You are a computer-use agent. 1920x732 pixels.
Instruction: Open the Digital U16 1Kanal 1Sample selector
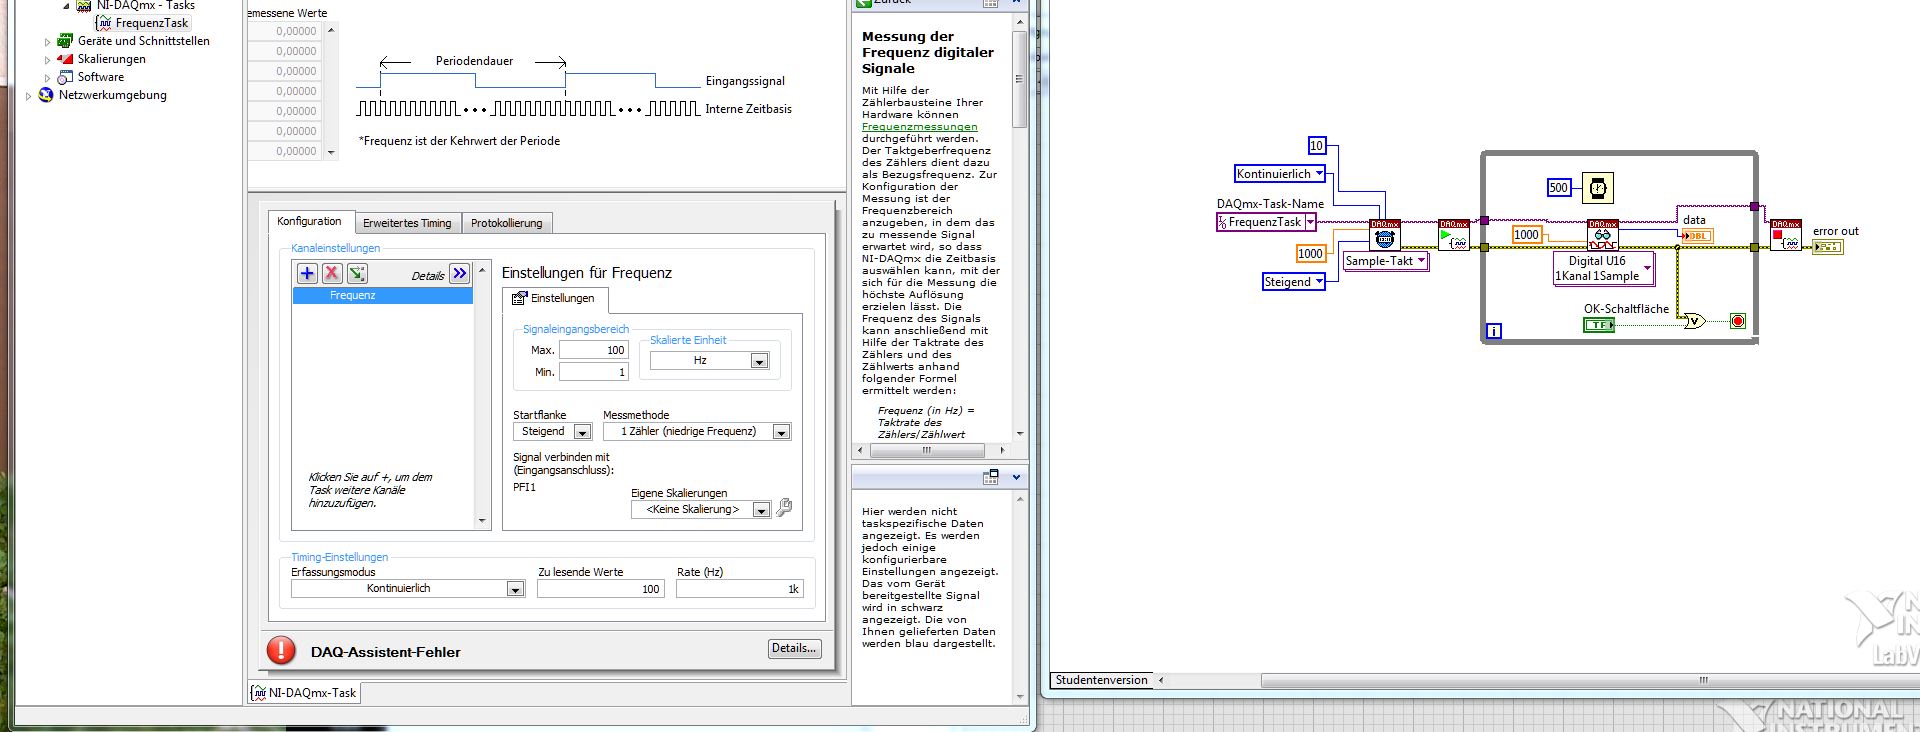[1604, 268]
